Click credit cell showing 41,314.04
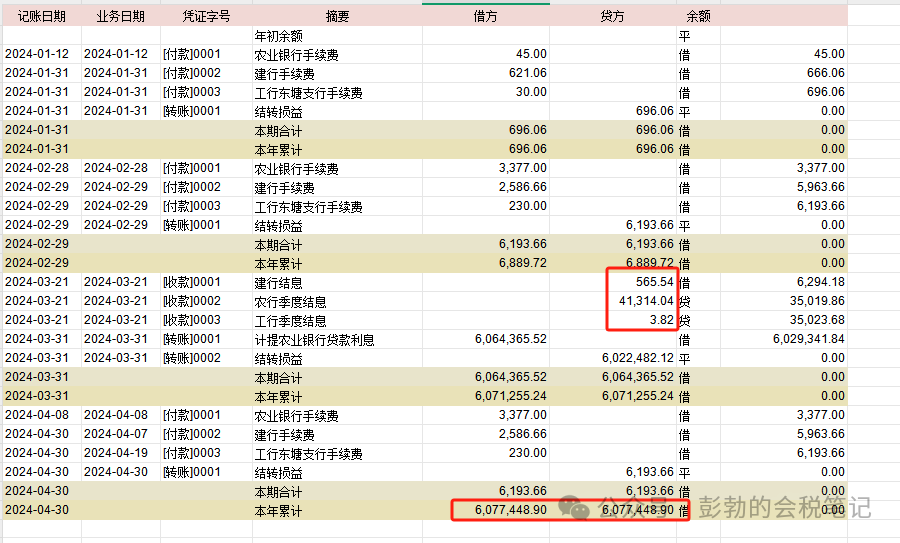 [x=612, y=301]
